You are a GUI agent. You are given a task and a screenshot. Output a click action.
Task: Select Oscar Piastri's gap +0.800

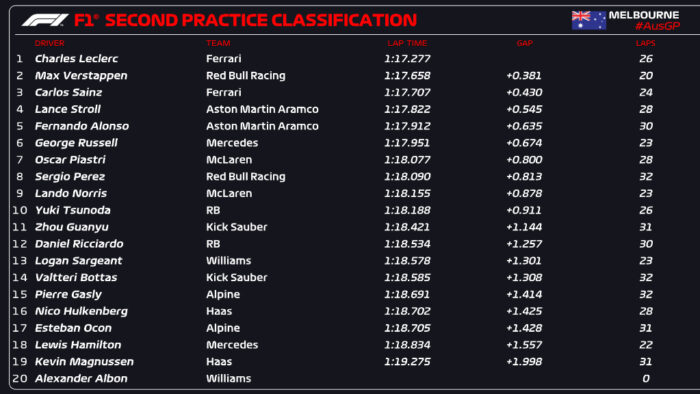click(x=524, y=160)
